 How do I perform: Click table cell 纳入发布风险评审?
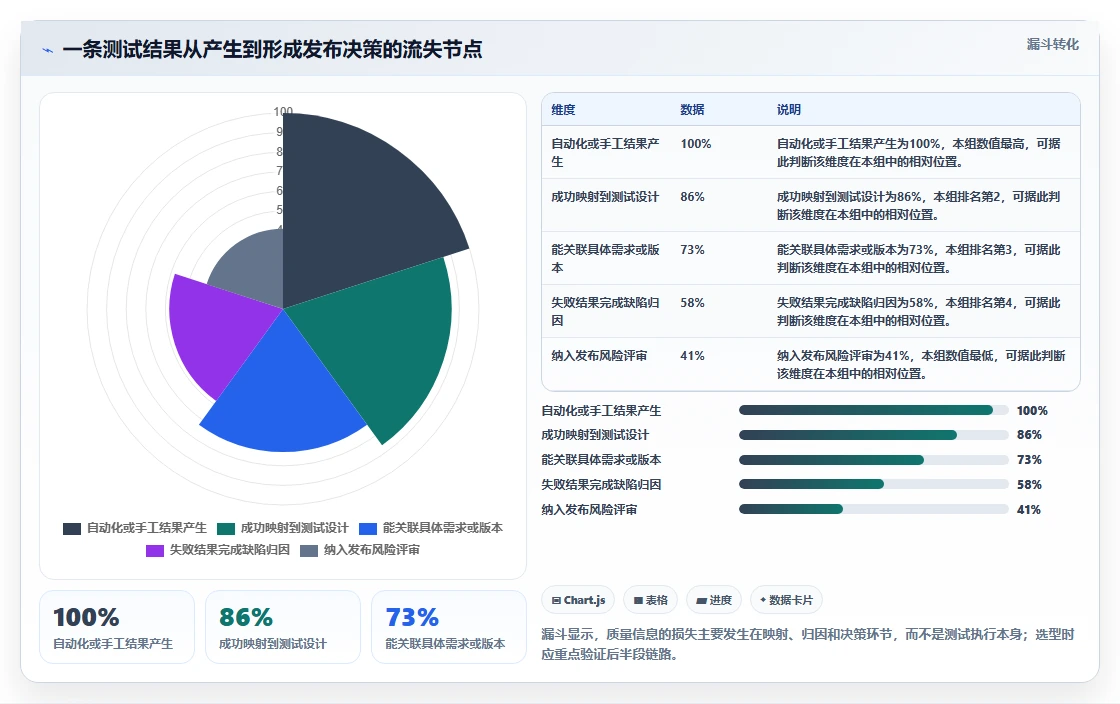tap(599, 356)
